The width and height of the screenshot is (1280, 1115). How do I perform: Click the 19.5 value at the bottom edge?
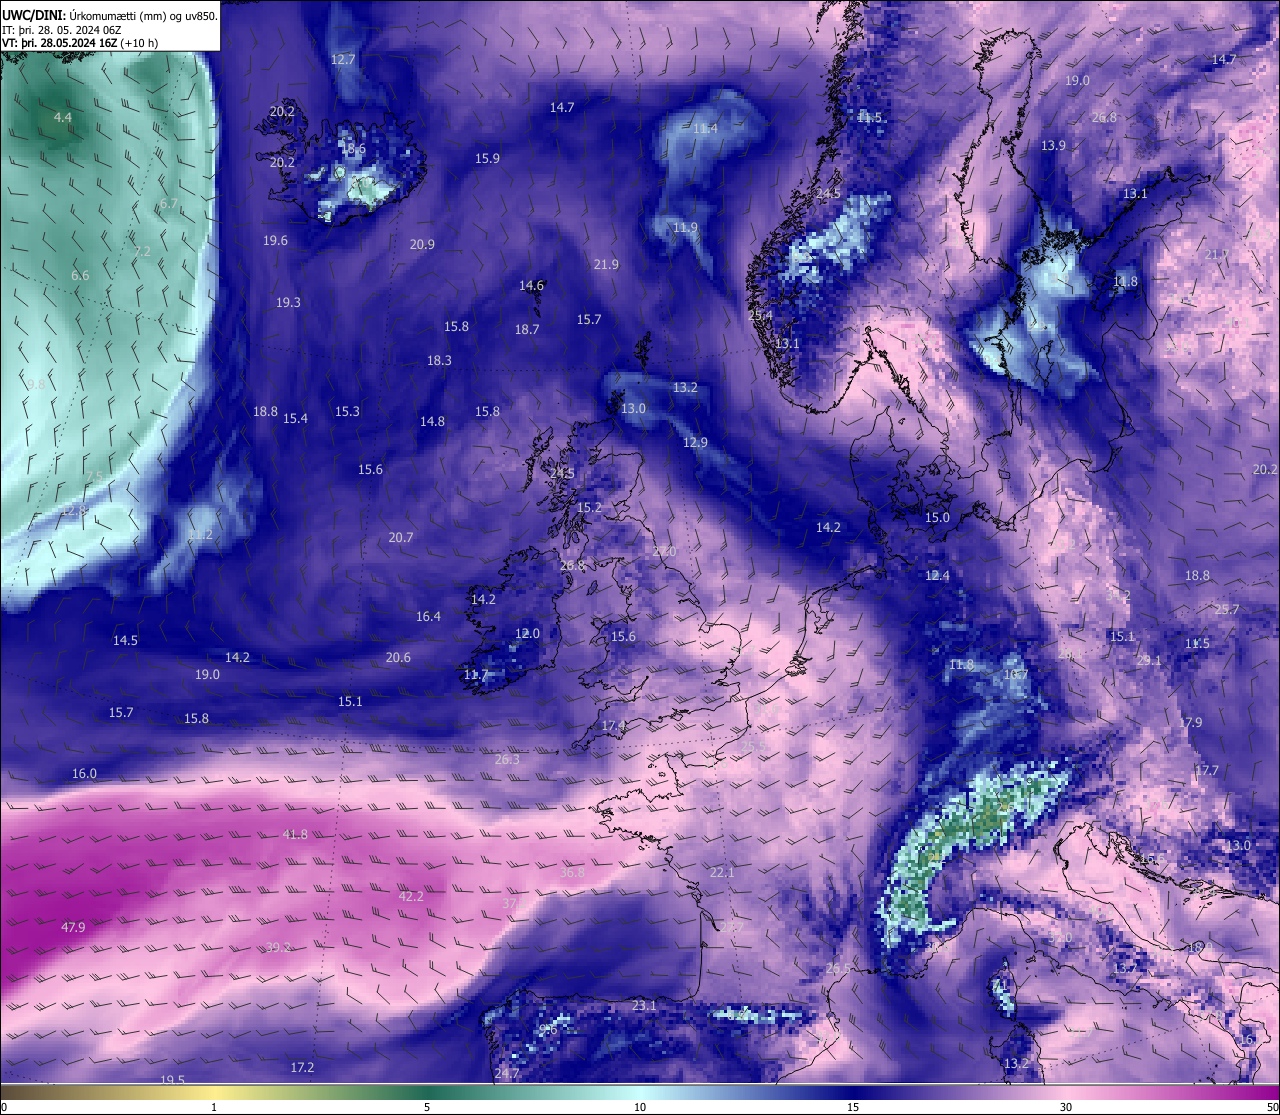click(x=173, y=1079)
